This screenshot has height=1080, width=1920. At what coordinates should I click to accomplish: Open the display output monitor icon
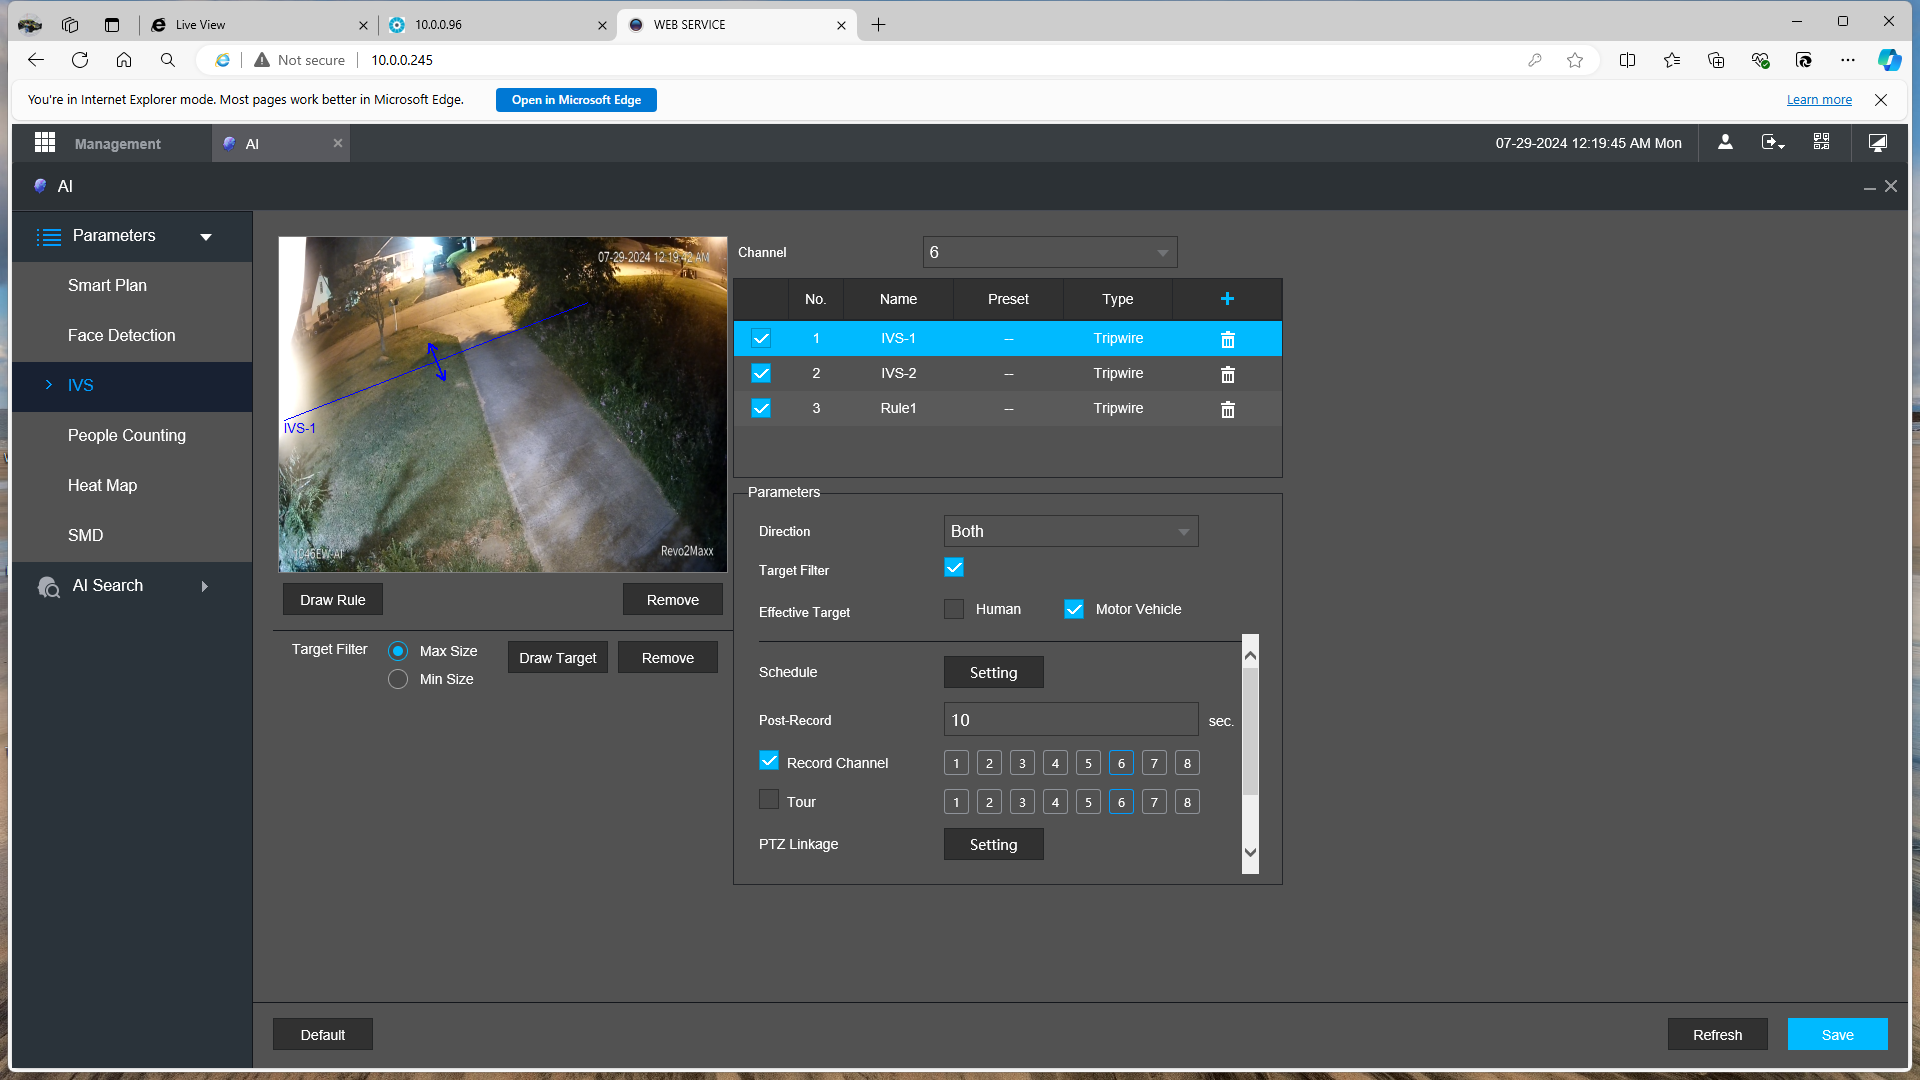[1877, 143]
